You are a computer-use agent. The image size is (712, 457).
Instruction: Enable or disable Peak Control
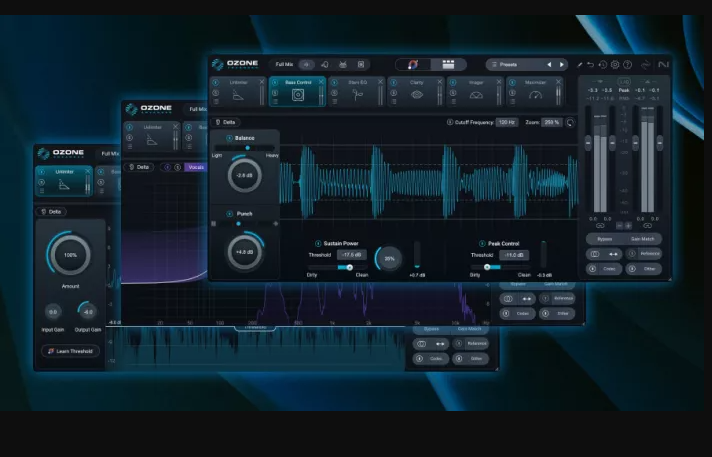click(482, 243)
